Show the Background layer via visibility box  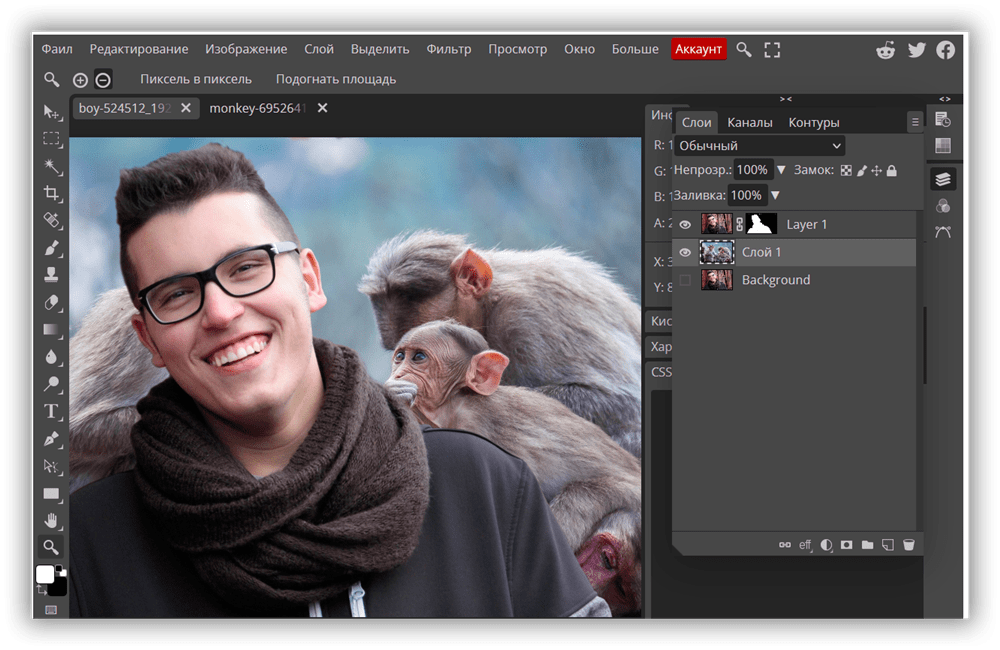tap(685, 281)
